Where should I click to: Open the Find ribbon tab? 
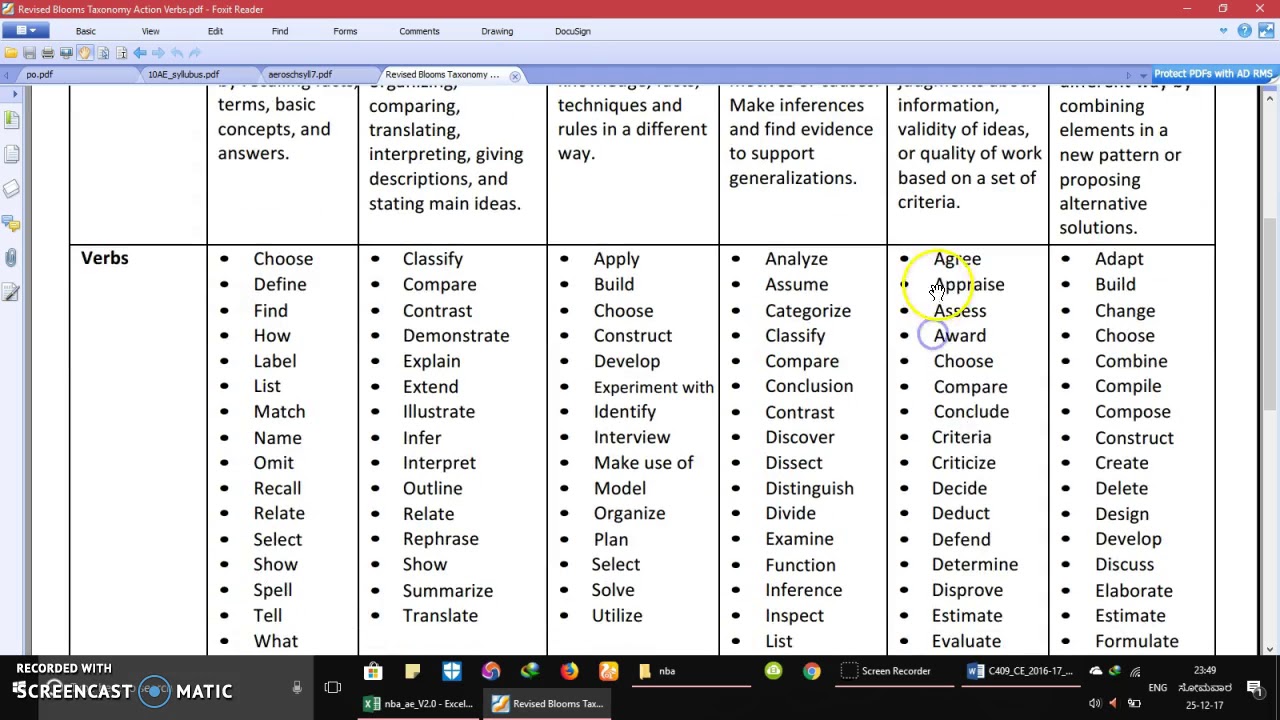280,31
